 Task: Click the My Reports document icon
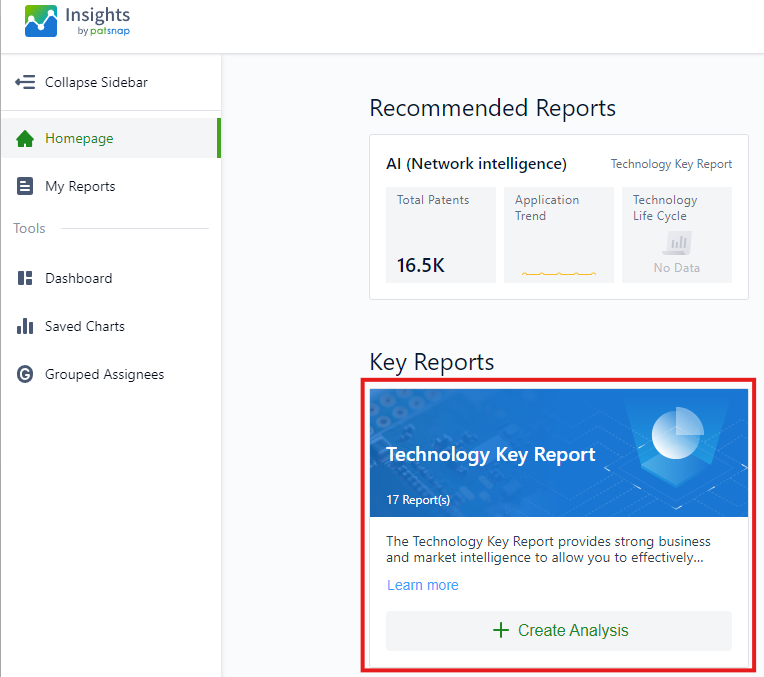point(25,187)
